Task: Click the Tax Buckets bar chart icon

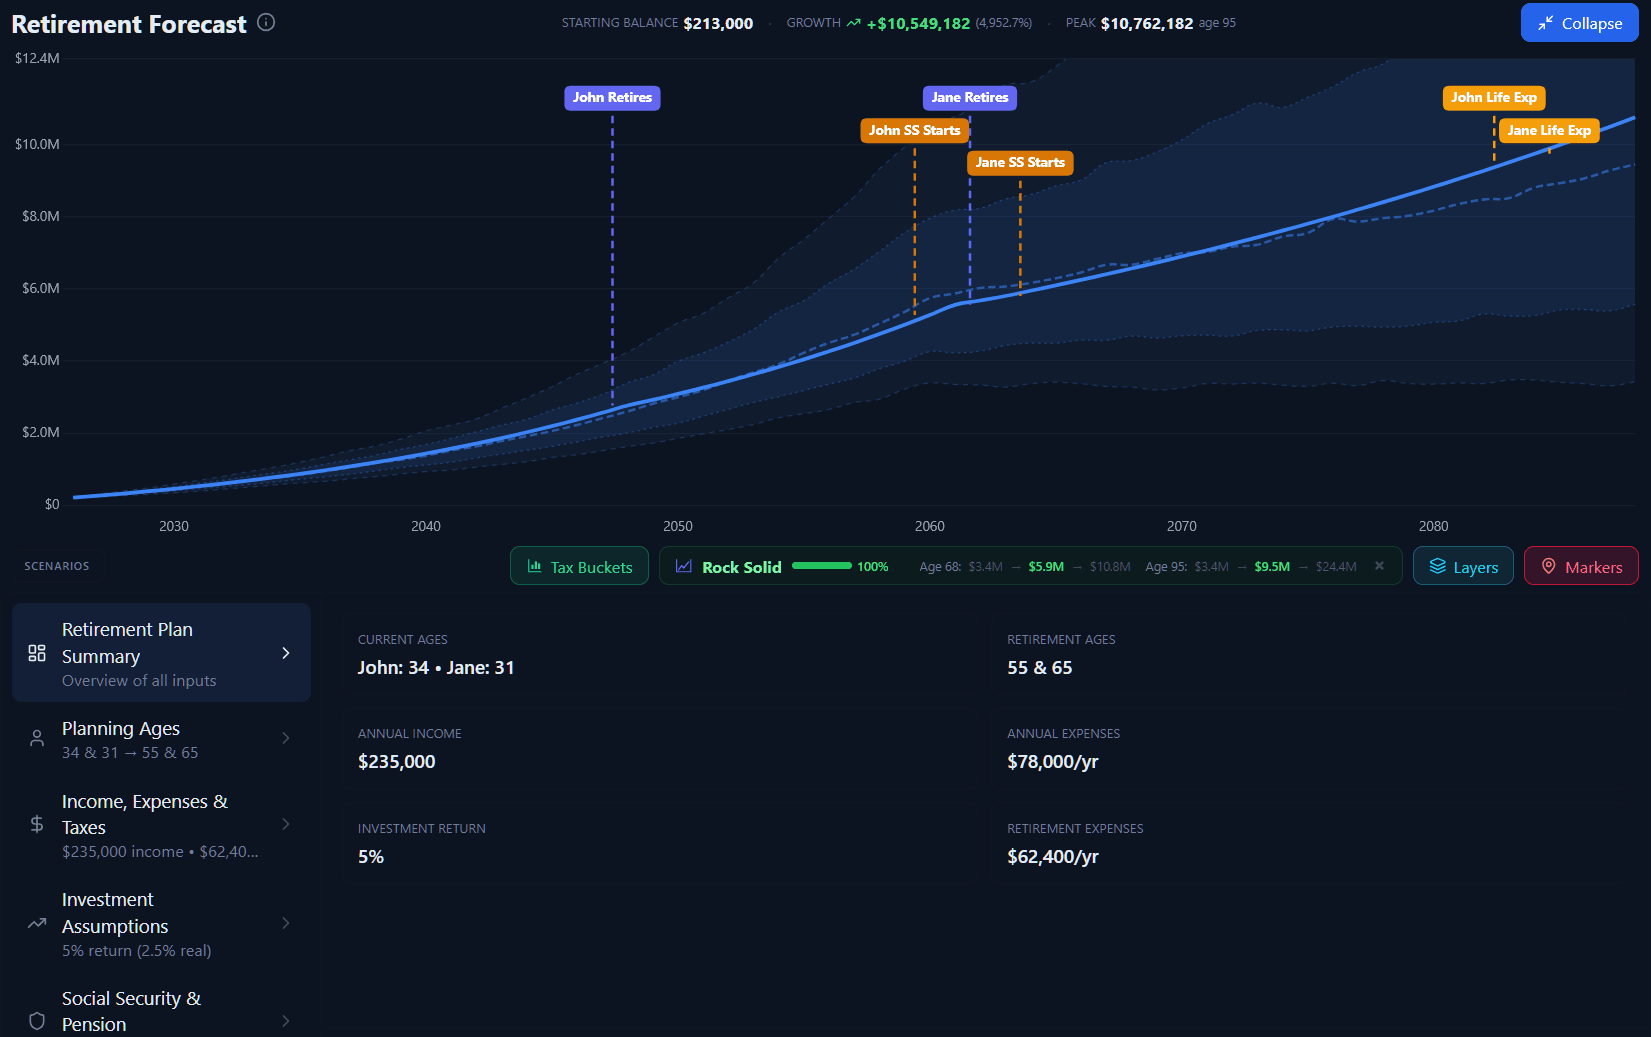Action: tap(535, 566)
